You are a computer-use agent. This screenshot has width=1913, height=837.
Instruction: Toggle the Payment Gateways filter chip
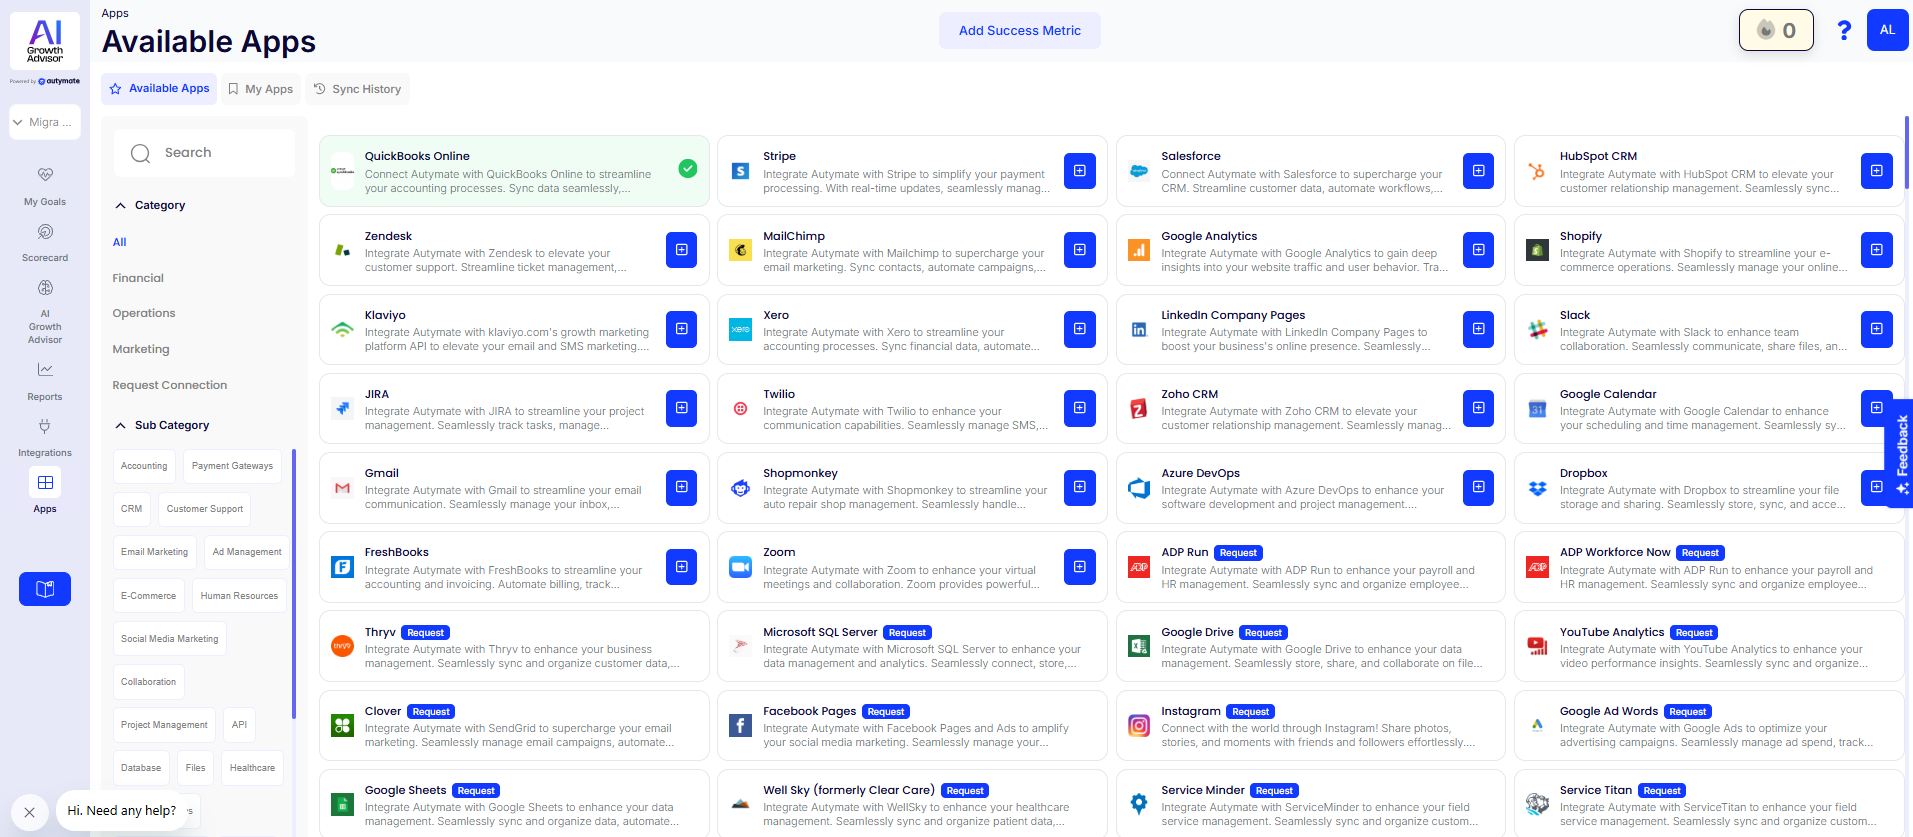click(x=232, y=466)
